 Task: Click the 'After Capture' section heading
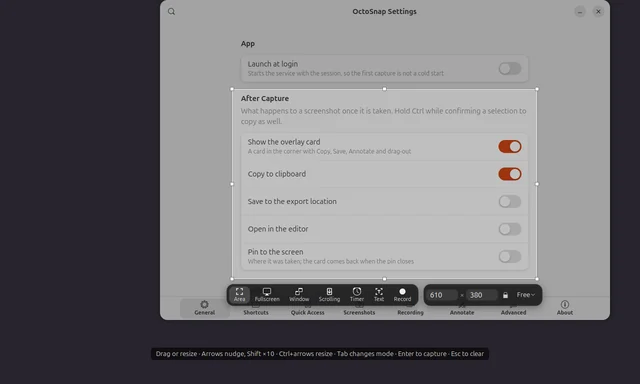264,98
